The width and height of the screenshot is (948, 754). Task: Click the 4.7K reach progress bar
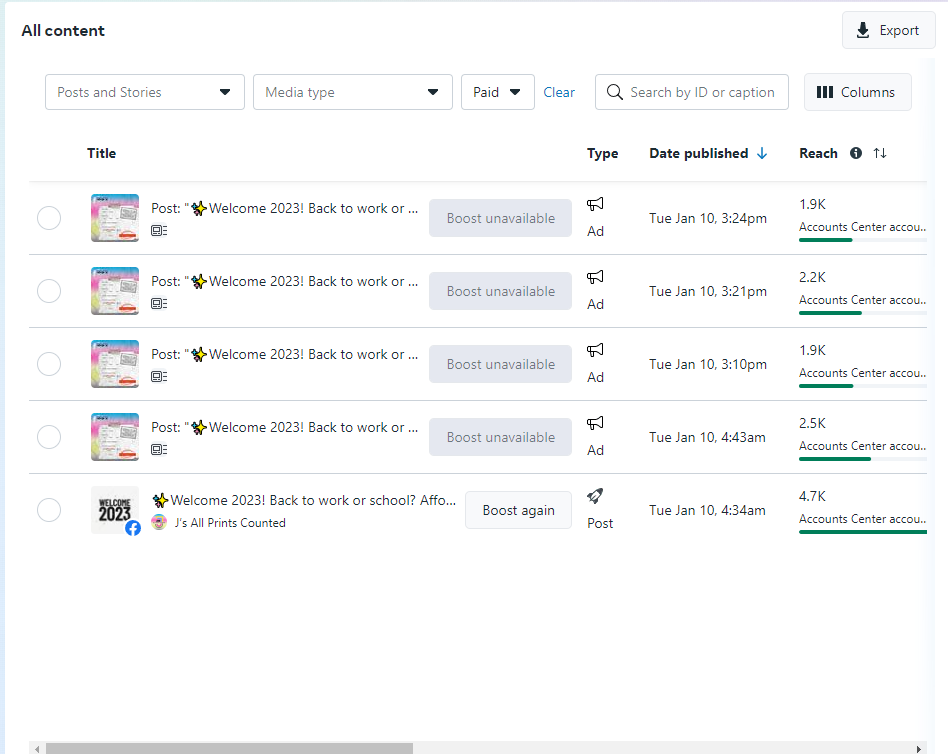point(863,532)
